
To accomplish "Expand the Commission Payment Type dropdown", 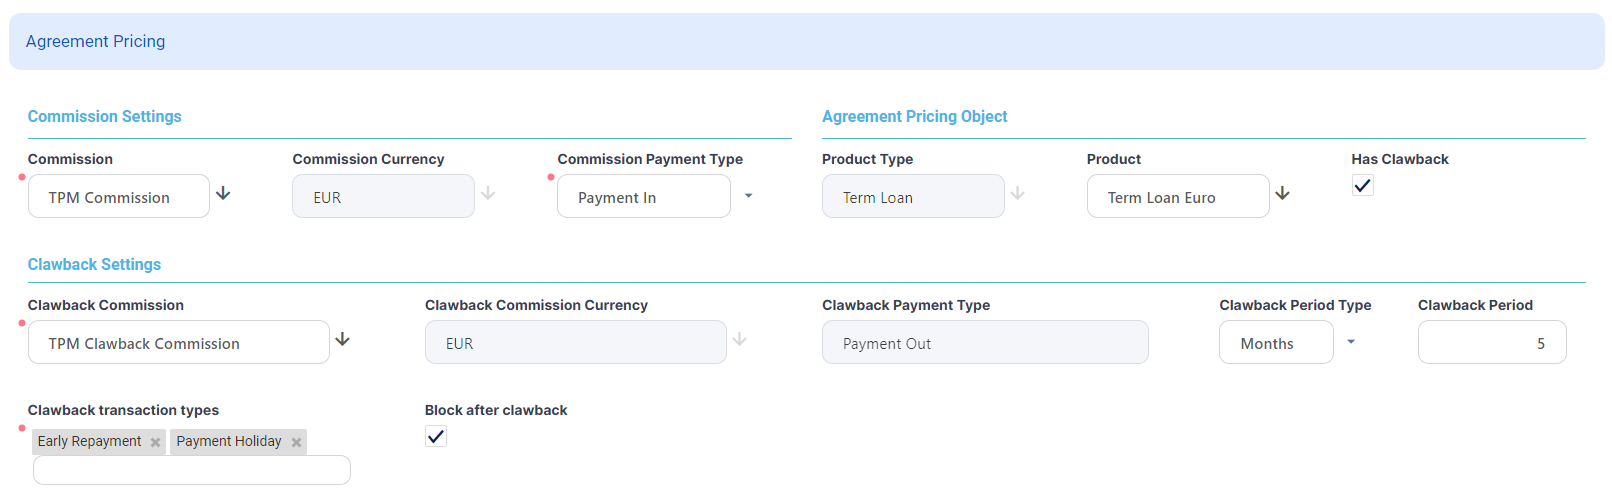I will coord(748,196).
